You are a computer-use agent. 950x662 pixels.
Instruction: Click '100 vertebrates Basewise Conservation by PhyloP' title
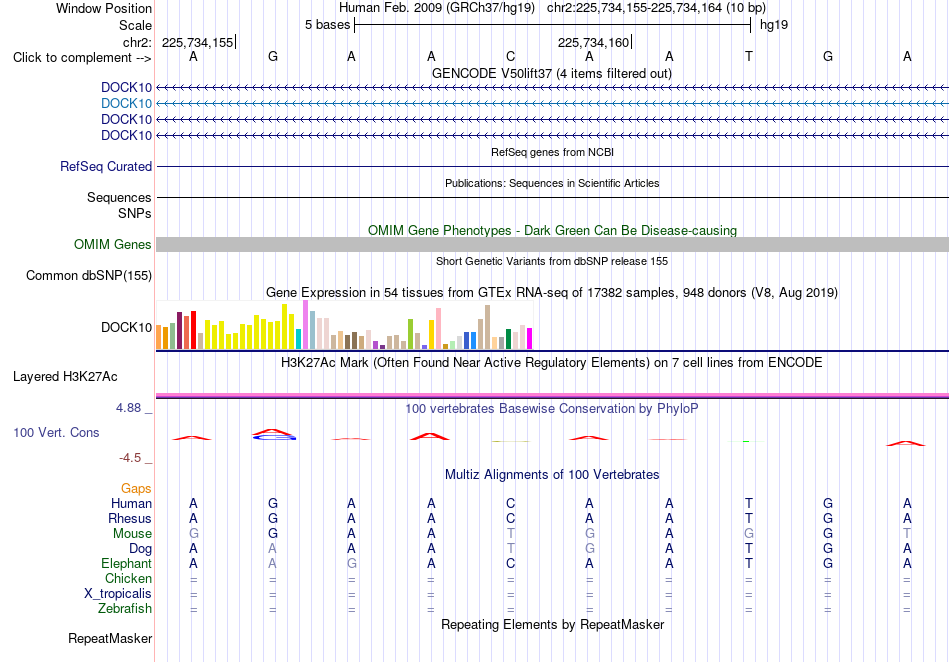point(552,409)
